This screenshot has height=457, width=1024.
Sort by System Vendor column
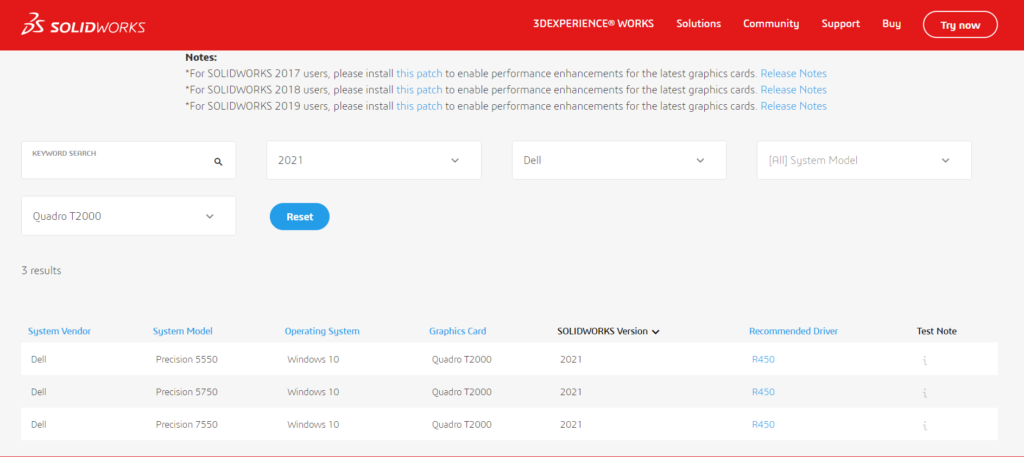(59, 332)
